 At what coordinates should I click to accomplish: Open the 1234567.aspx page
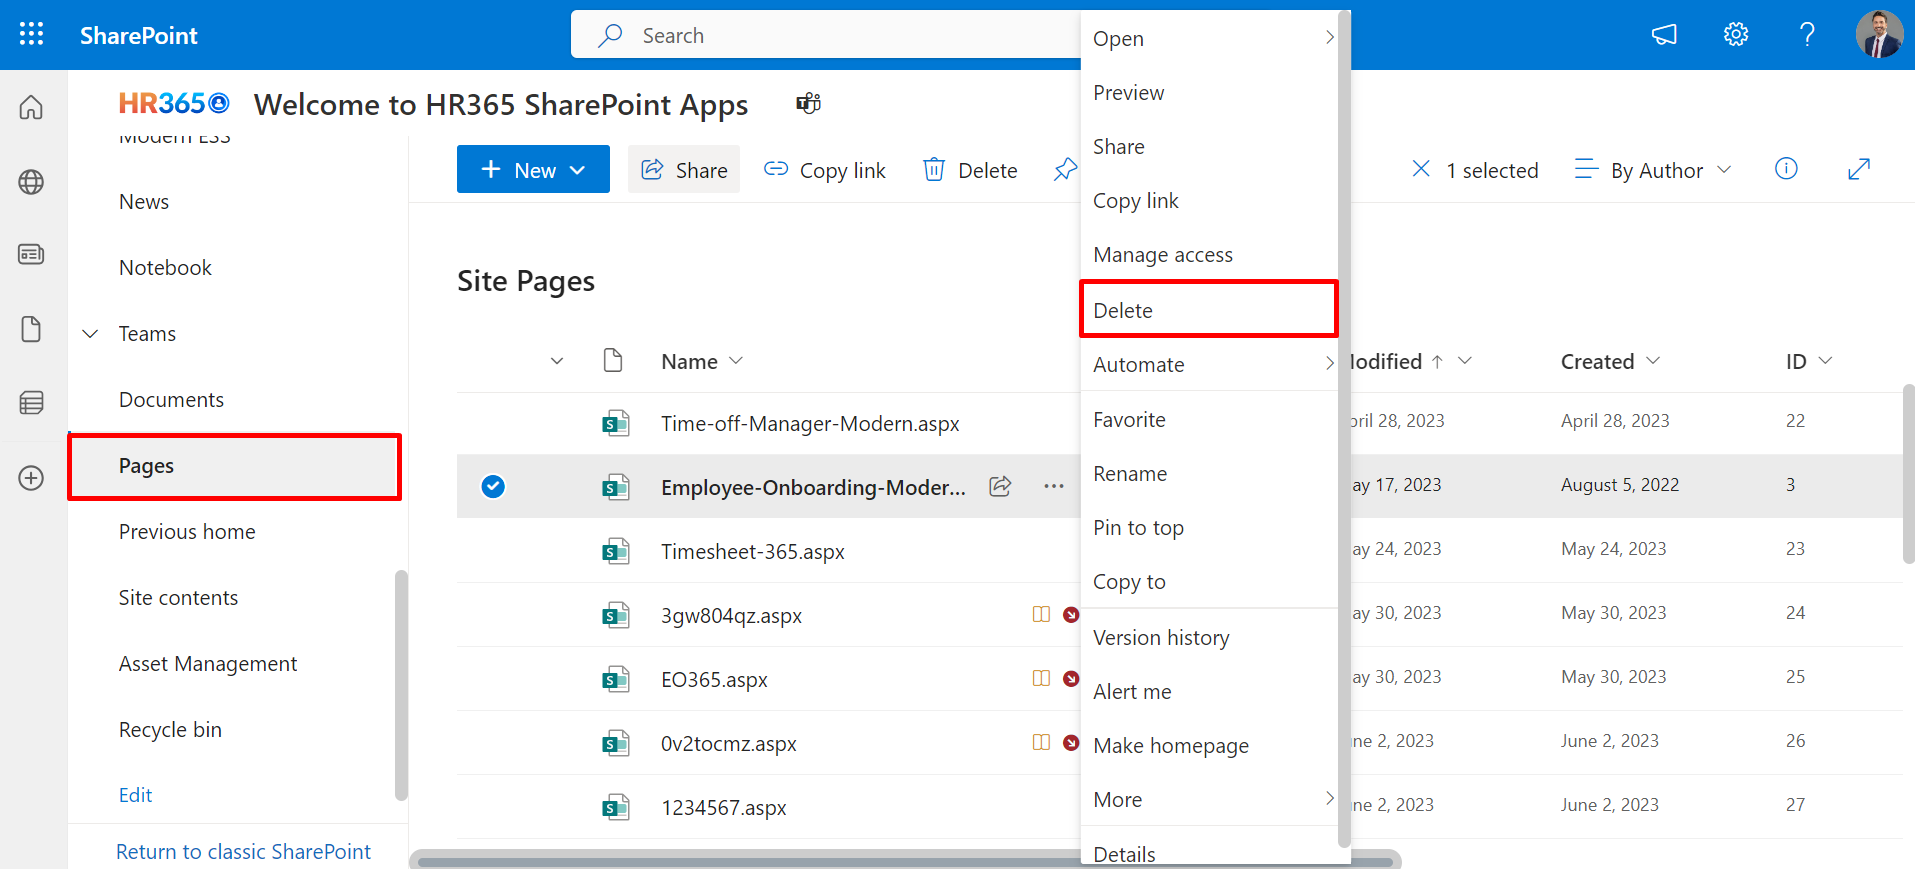pos(723,807)
